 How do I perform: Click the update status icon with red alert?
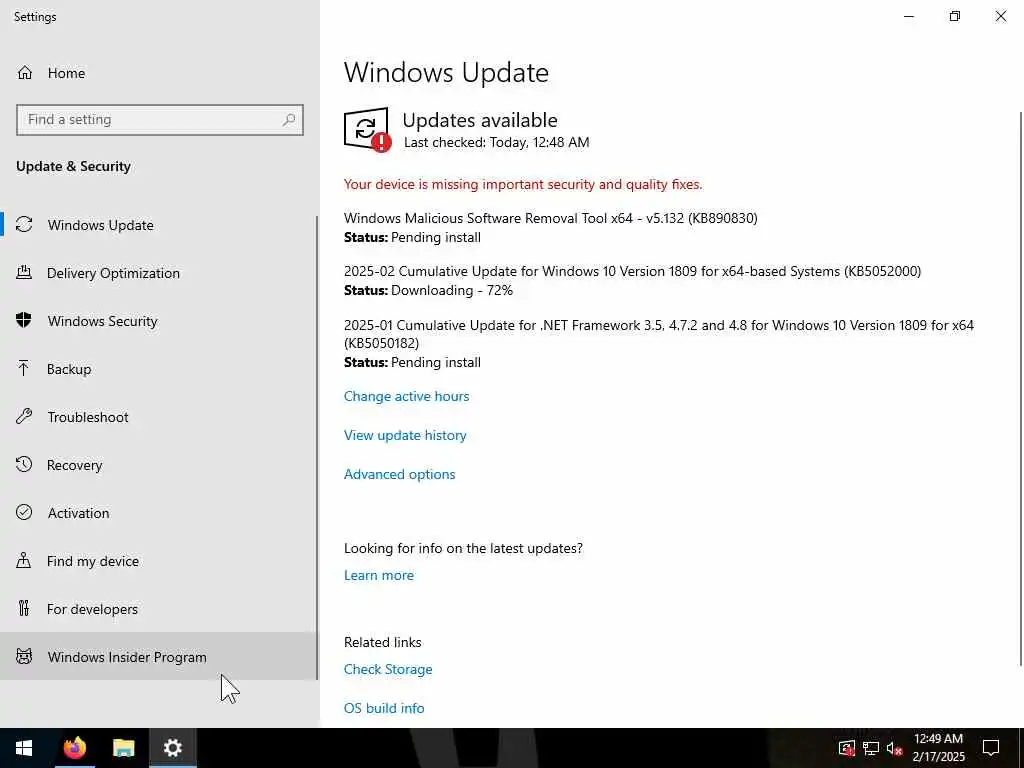tap(368, 129)
